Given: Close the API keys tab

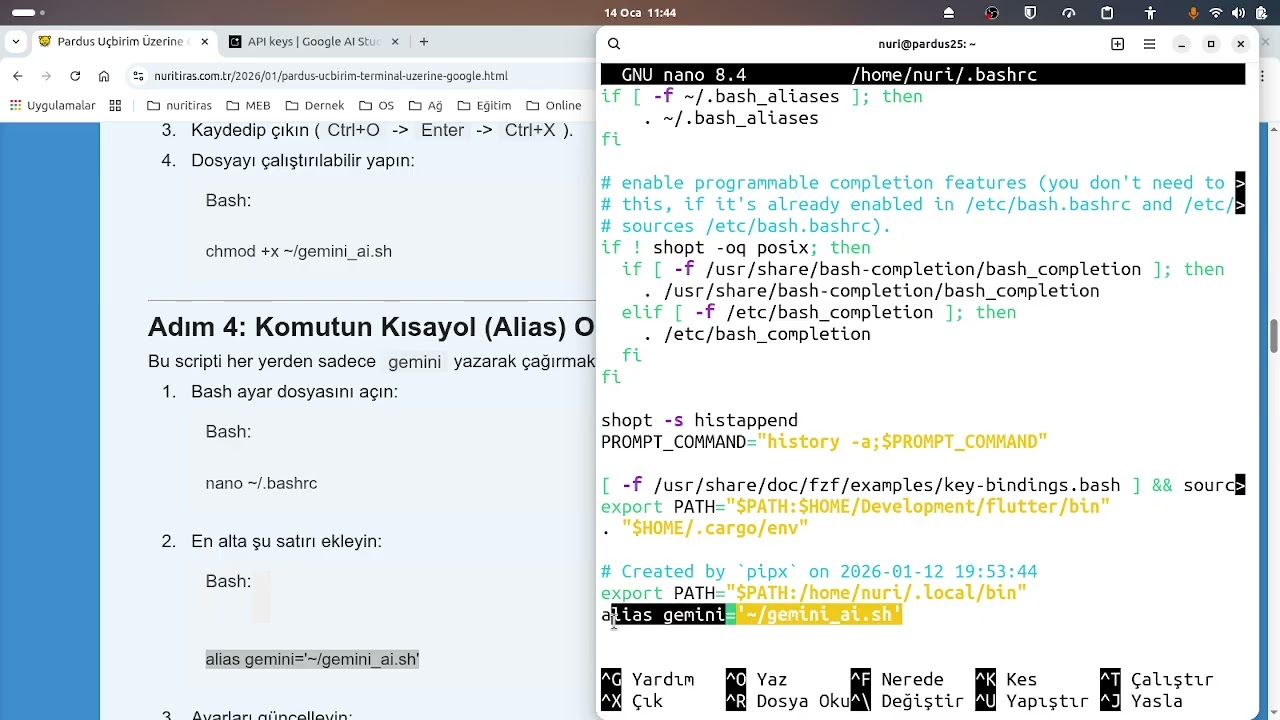Looking at the screenshot, I should tap(395, 42).
